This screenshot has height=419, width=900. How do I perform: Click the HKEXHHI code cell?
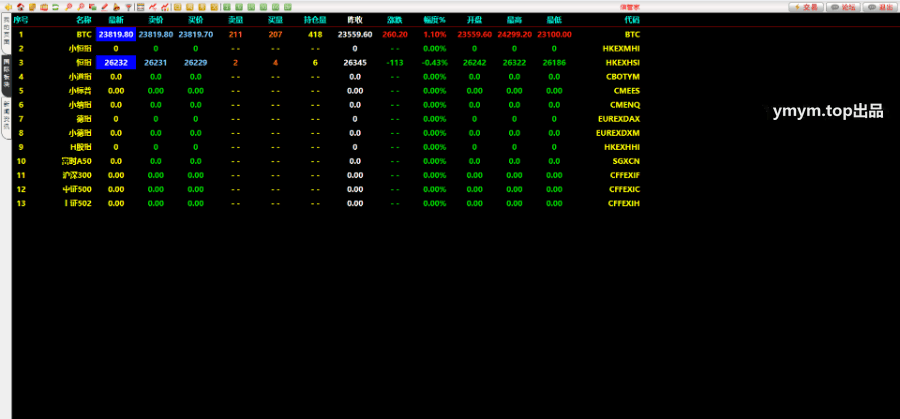(622, 147)
